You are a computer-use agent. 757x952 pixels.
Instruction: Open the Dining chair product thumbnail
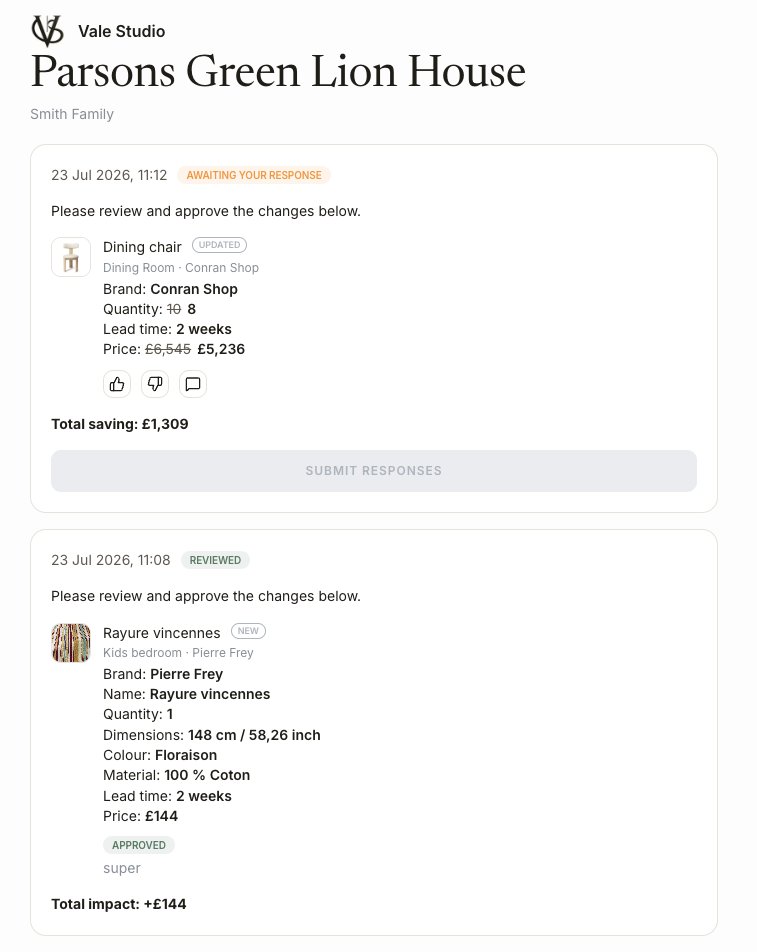(71, 257)
